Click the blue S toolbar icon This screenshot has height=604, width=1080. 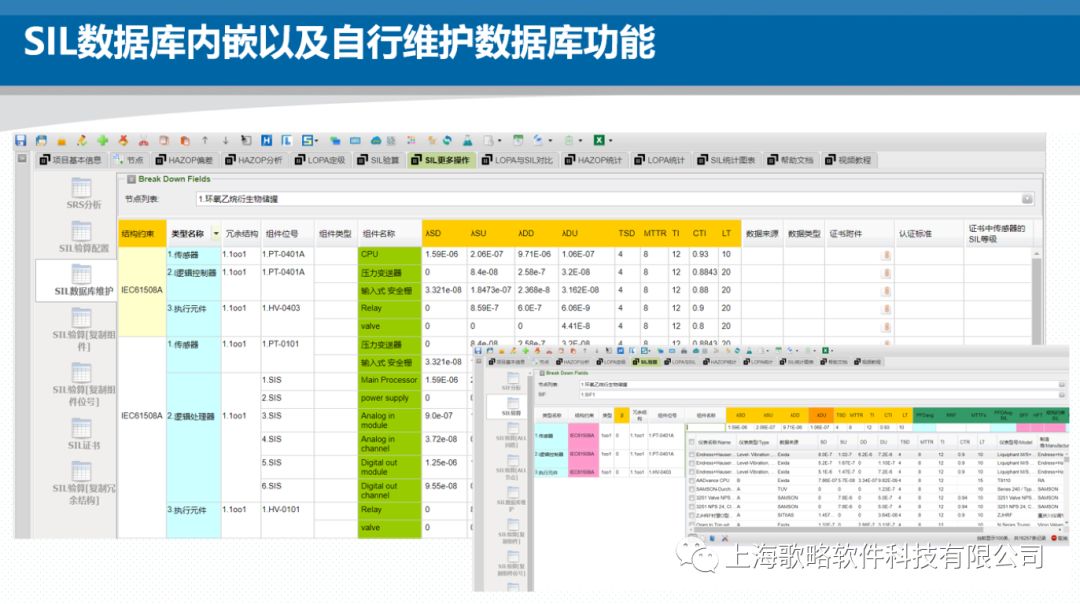point(307,140)
